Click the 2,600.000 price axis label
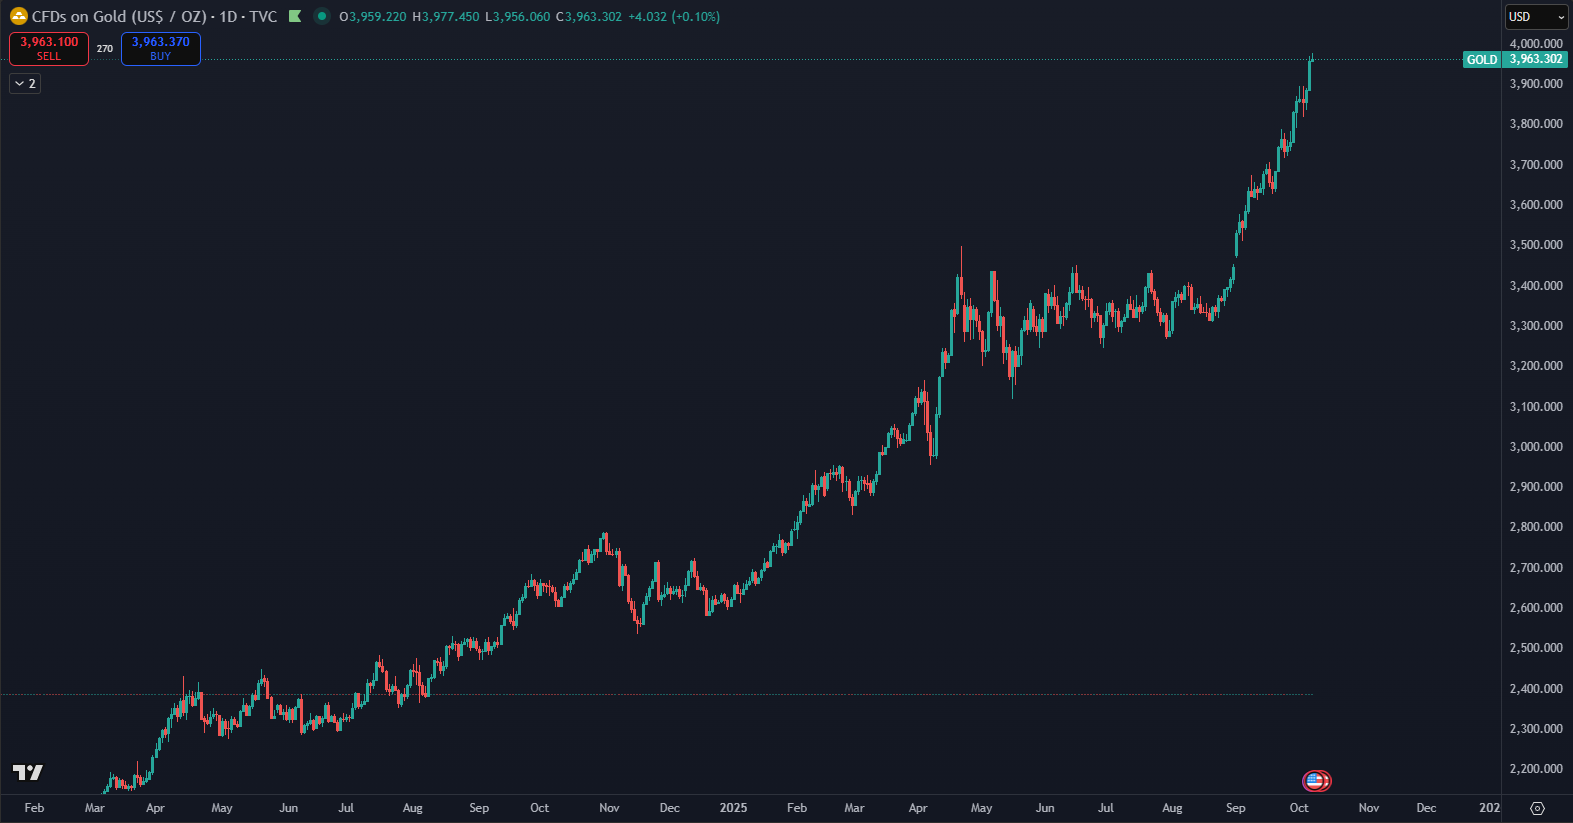The image size is (1573, 823). point(1536,608)
